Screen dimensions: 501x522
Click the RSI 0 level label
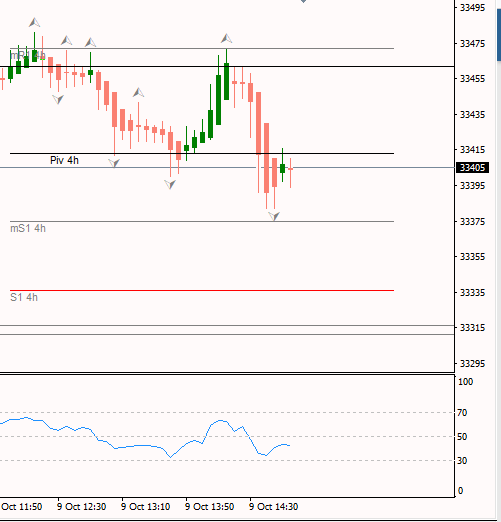coord(460,491)
